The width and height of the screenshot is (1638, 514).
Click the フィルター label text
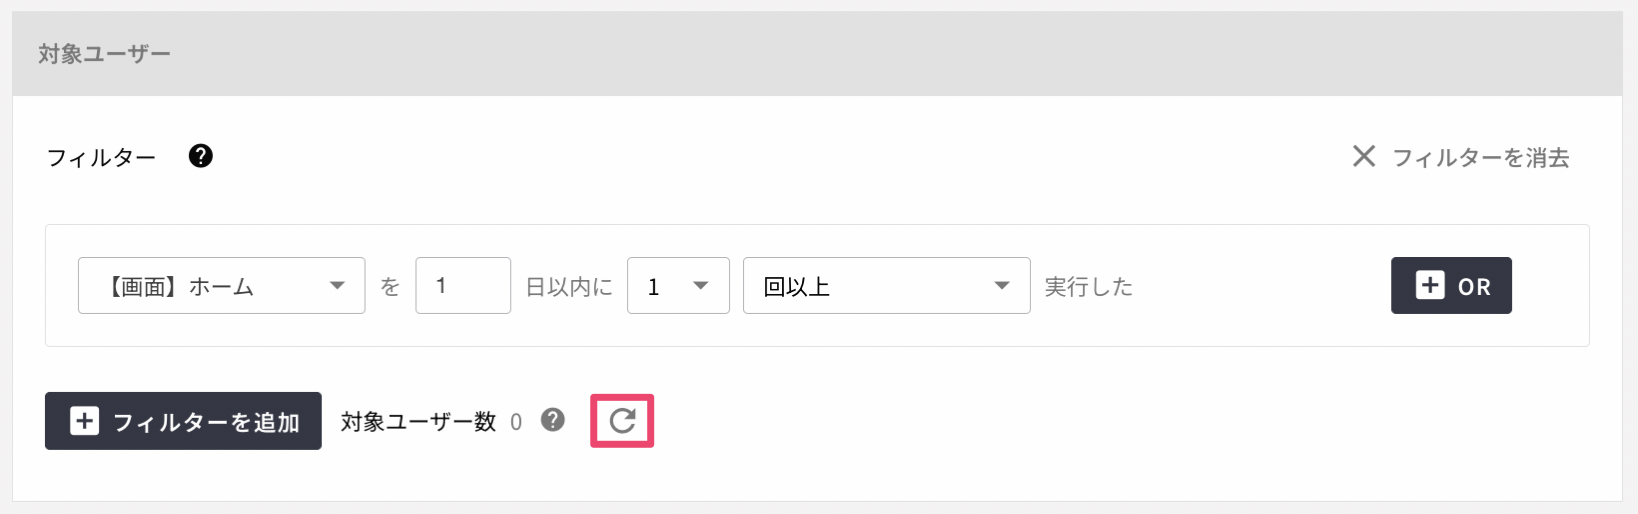coord(101,157)
